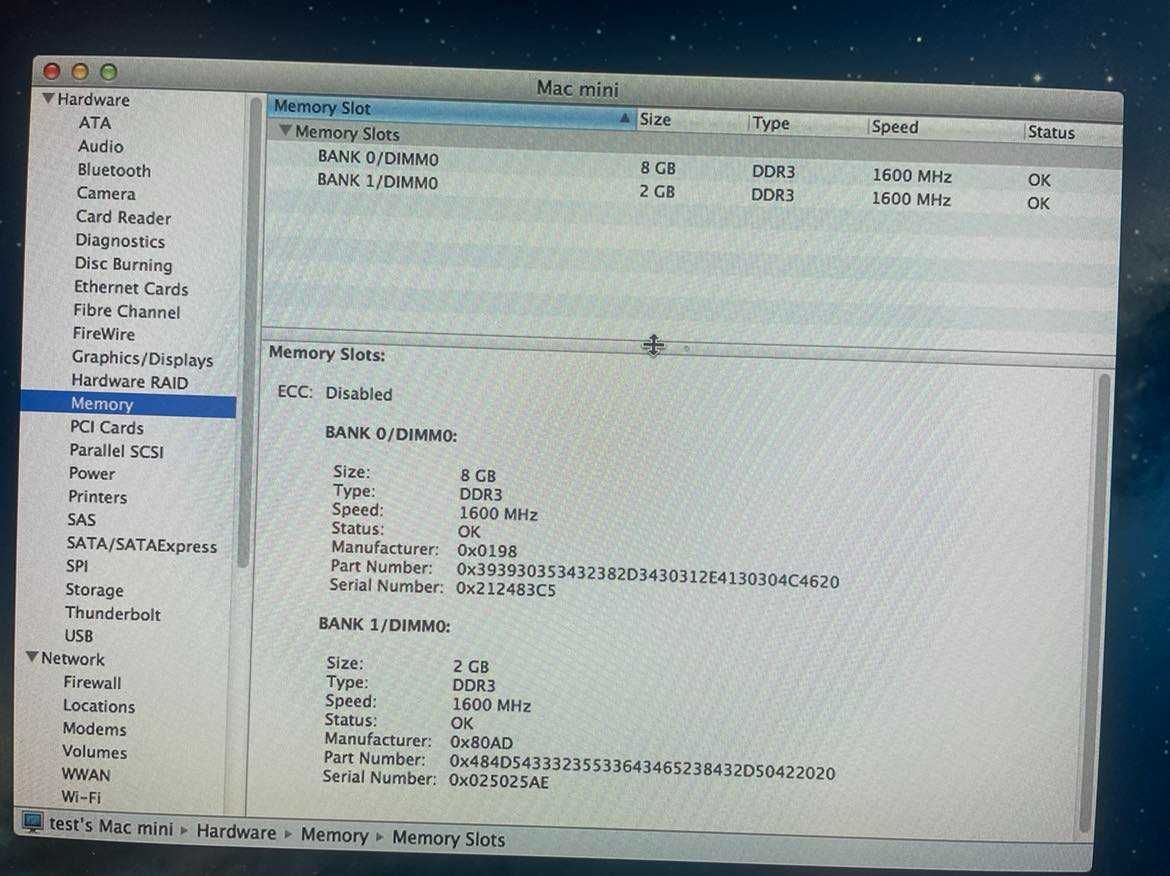This screenshot has height=876, width=1170.
Task: Open PCI Cards in the sidebar
Action: pyautogui.click(x=107, y=428)
